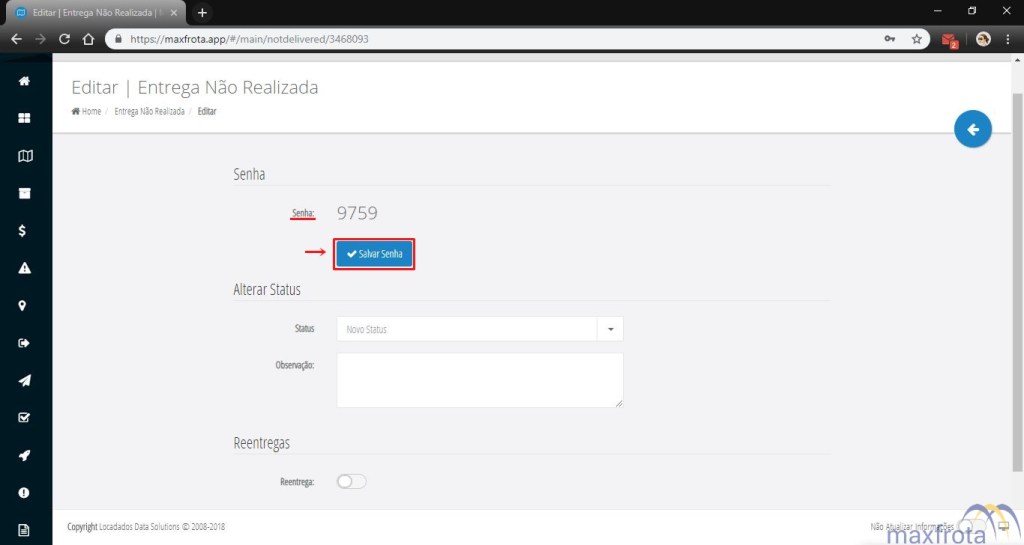Go to Home breadcrumb link
This screenshot has height=545, width=1024.
86,111
